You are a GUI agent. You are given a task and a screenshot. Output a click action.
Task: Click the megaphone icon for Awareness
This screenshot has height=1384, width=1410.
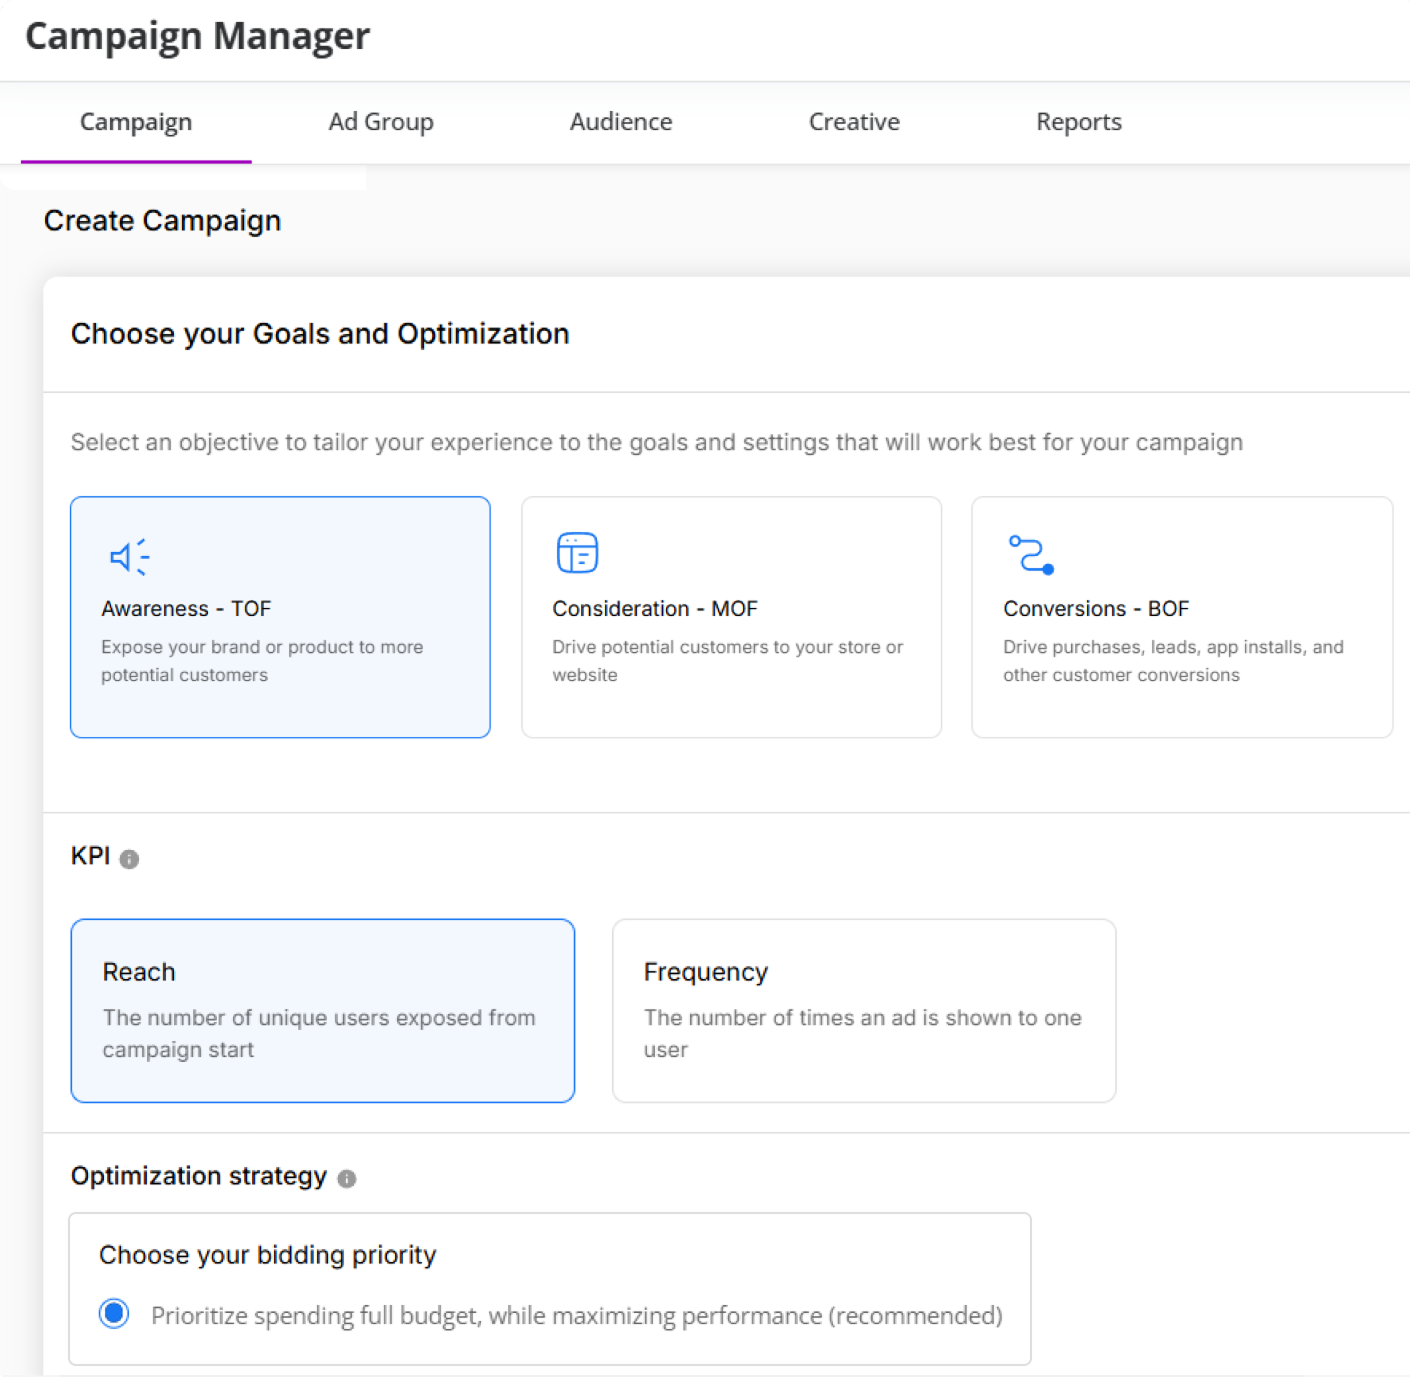[129, 557]
